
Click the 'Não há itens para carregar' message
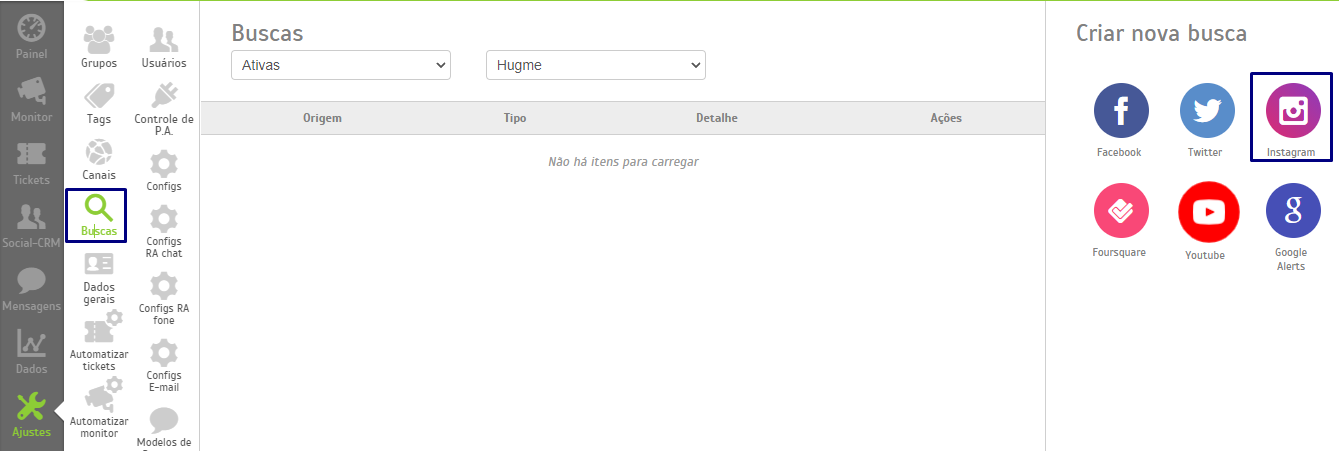click(x=623, y=161)
